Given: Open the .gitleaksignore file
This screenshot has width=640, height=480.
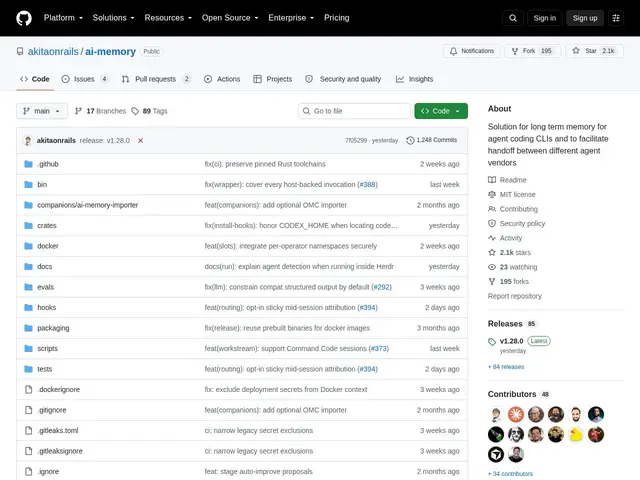Looking at the screenshot, I should coord(60,451).
